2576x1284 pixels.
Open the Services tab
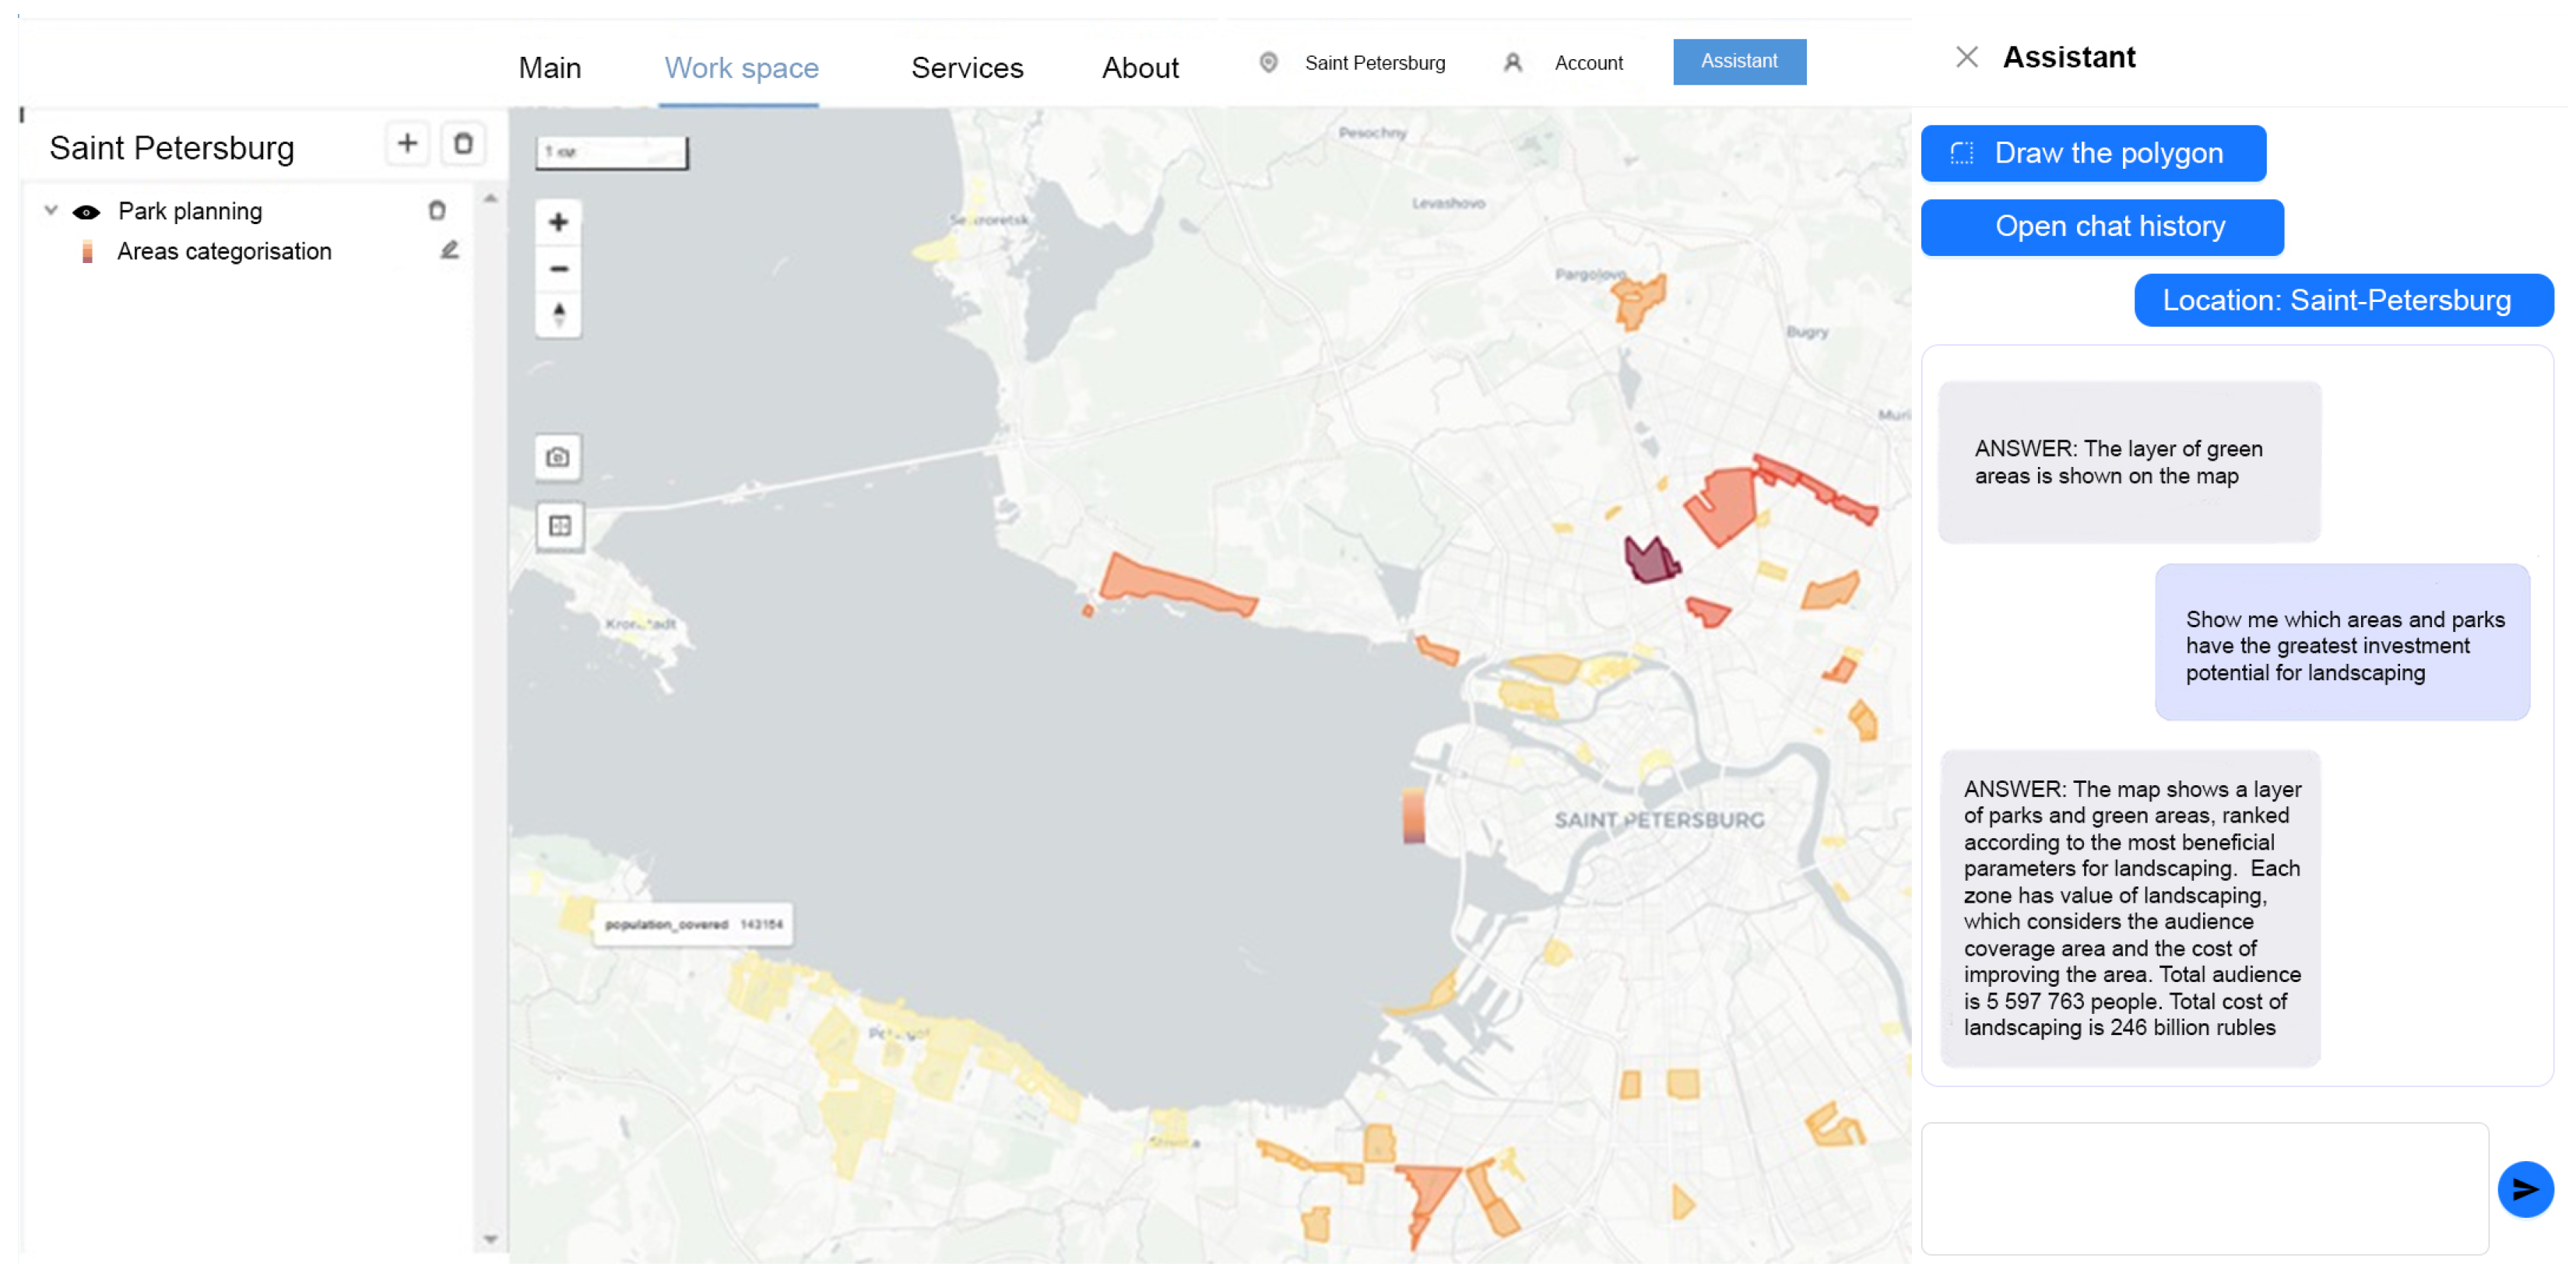(x=966, y=67)
